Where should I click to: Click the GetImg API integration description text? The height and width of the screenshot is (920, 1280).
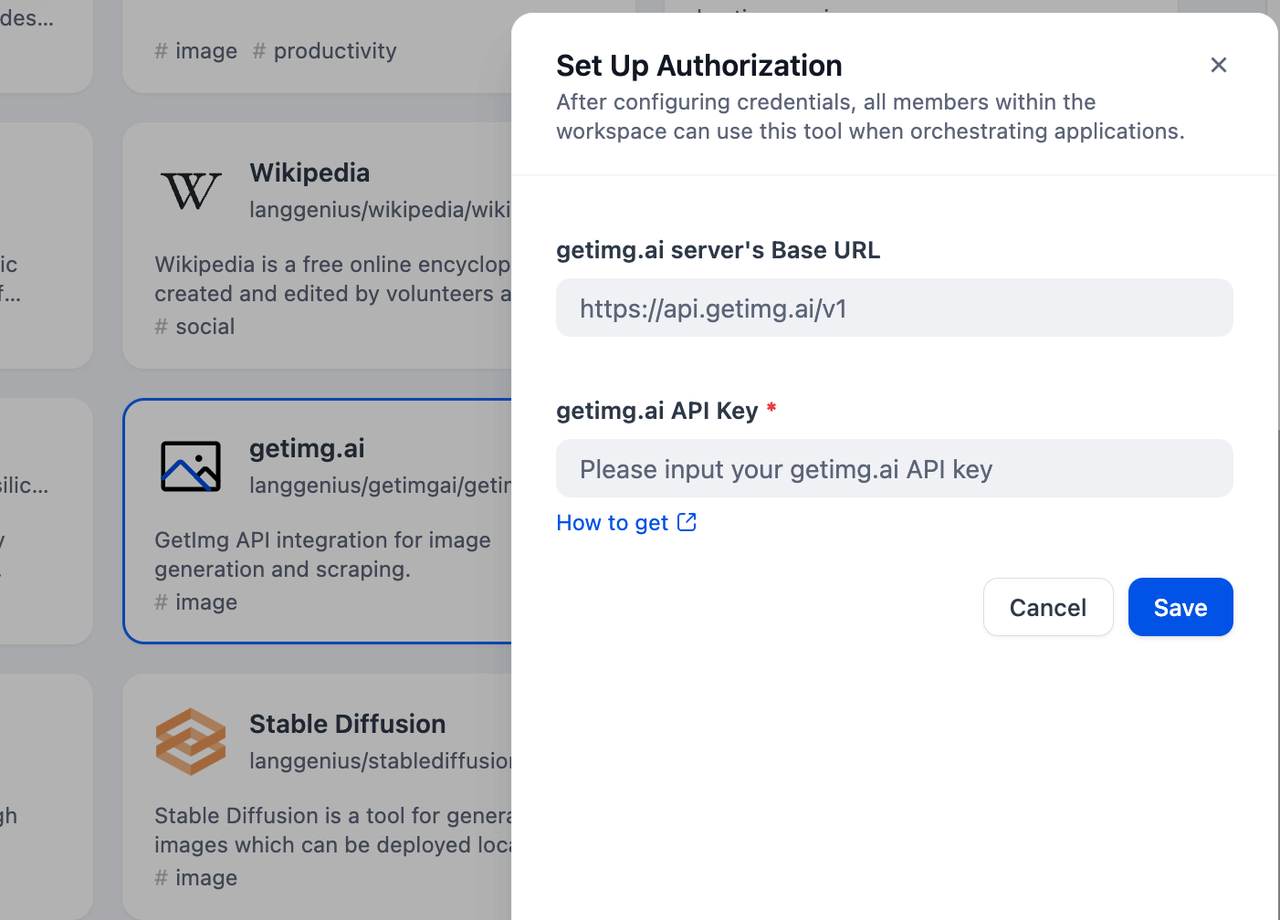pyautogui.click(x=322, y=555)
